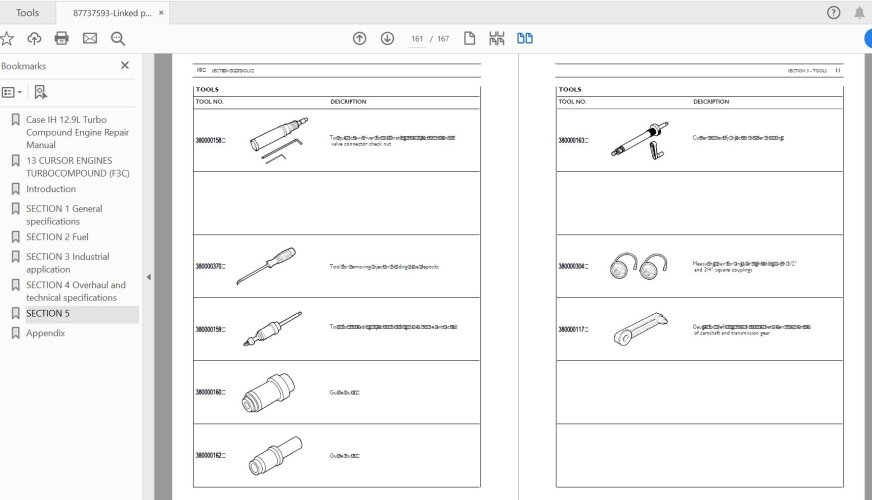Select the 87737593-Linked document tab
The image size is (872, 500).
[110, 13]
